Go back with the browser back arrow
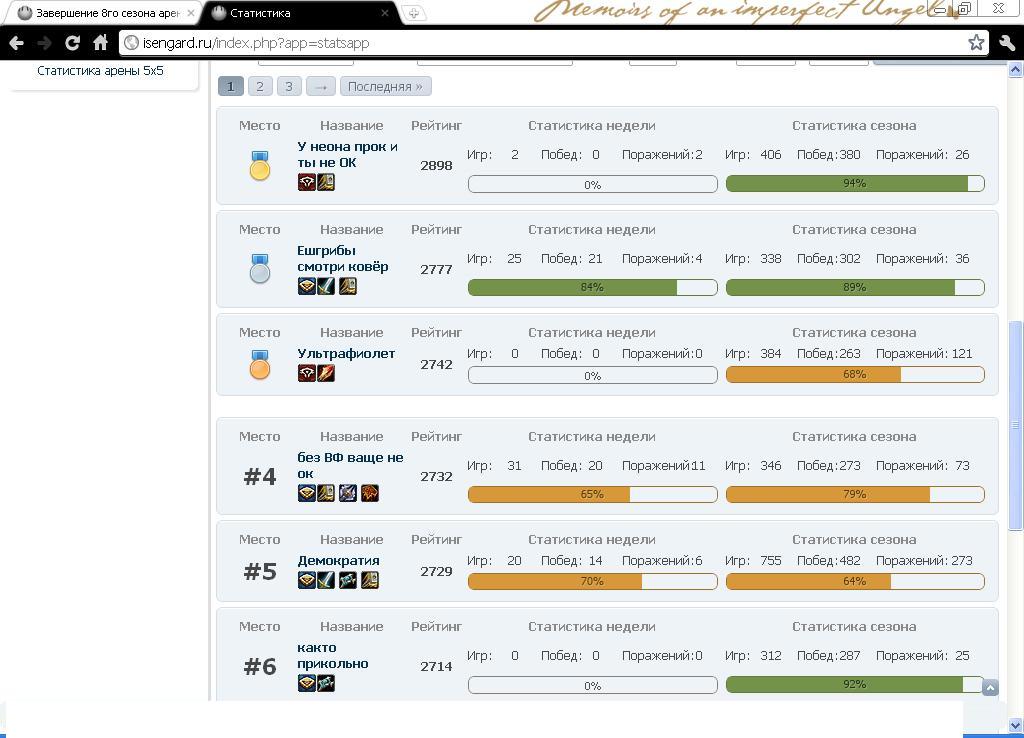The width and height of the screenshot is (1024, 738). (17, 43)
